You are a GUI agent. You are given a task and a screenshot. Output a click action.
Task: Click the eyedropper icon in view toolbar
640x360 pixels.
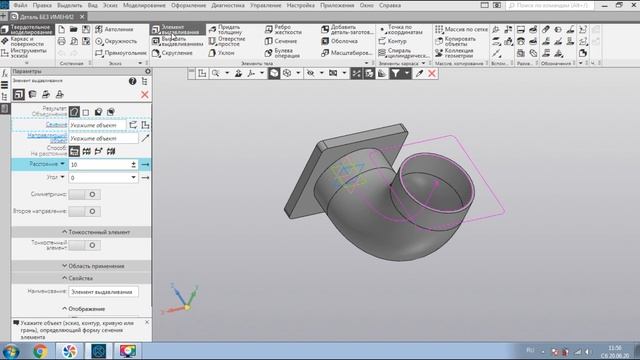click(x=419, y=73)
